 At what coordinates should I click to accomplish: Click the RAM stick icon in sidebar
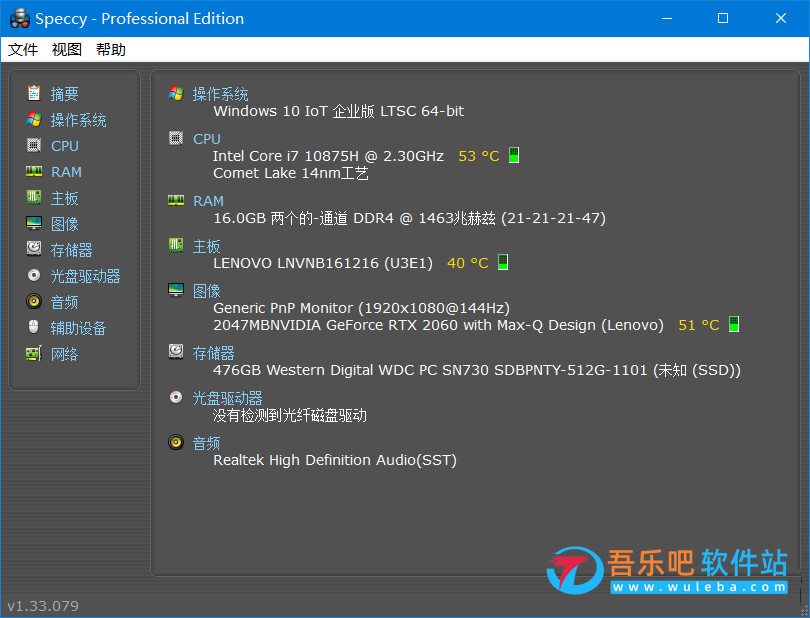(x=34, y=172)
